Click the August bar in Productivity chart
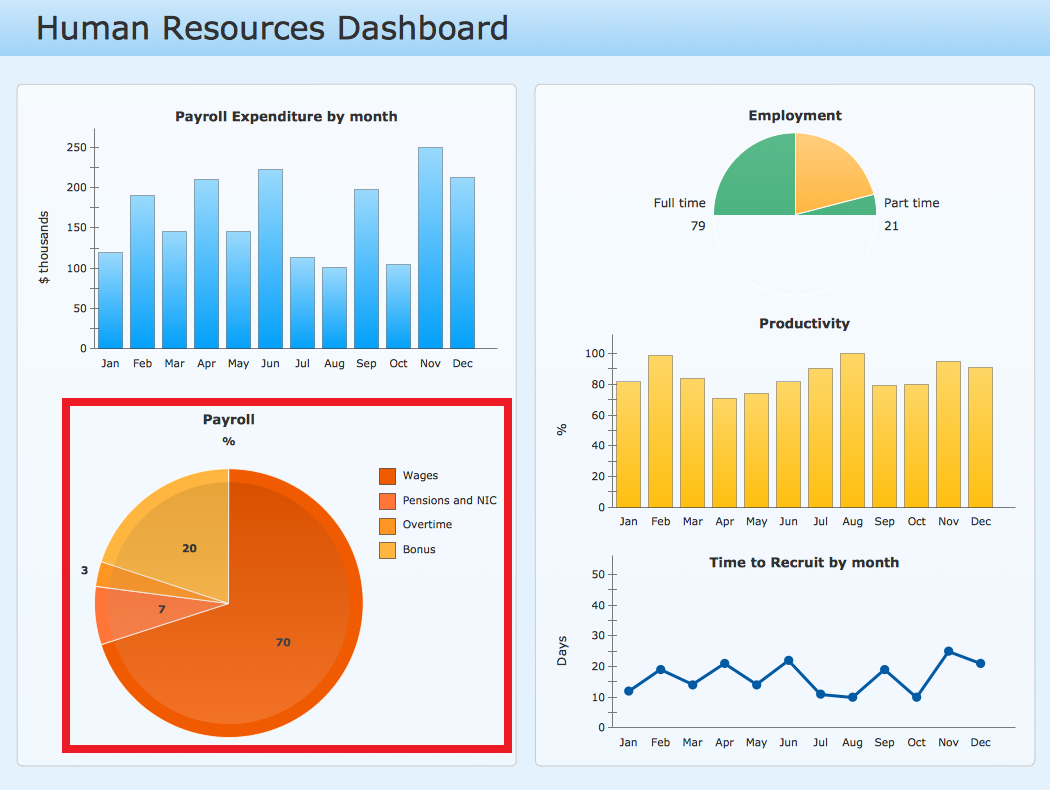Viewport: 1050px width, 790px height. 852,430
